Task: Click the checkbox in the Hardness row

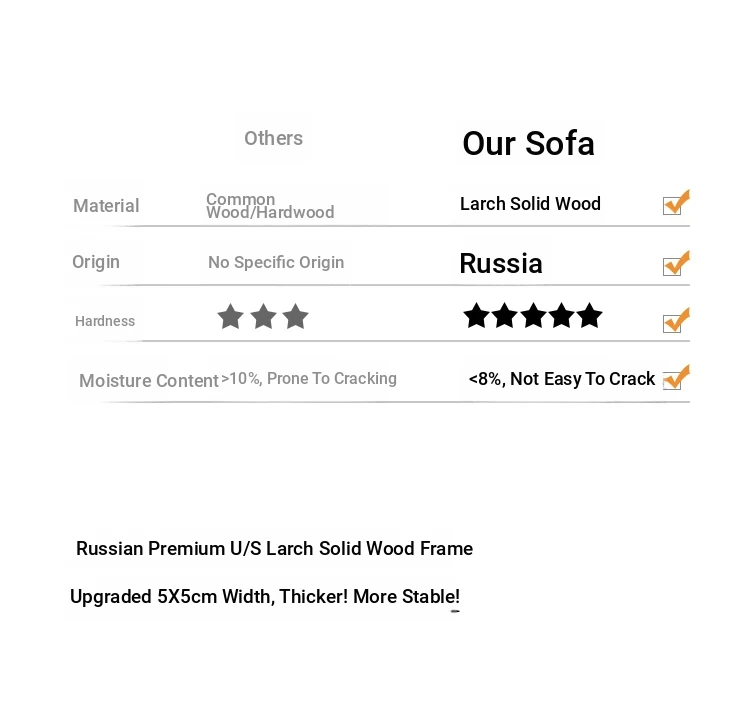Action: coord(672,323)
